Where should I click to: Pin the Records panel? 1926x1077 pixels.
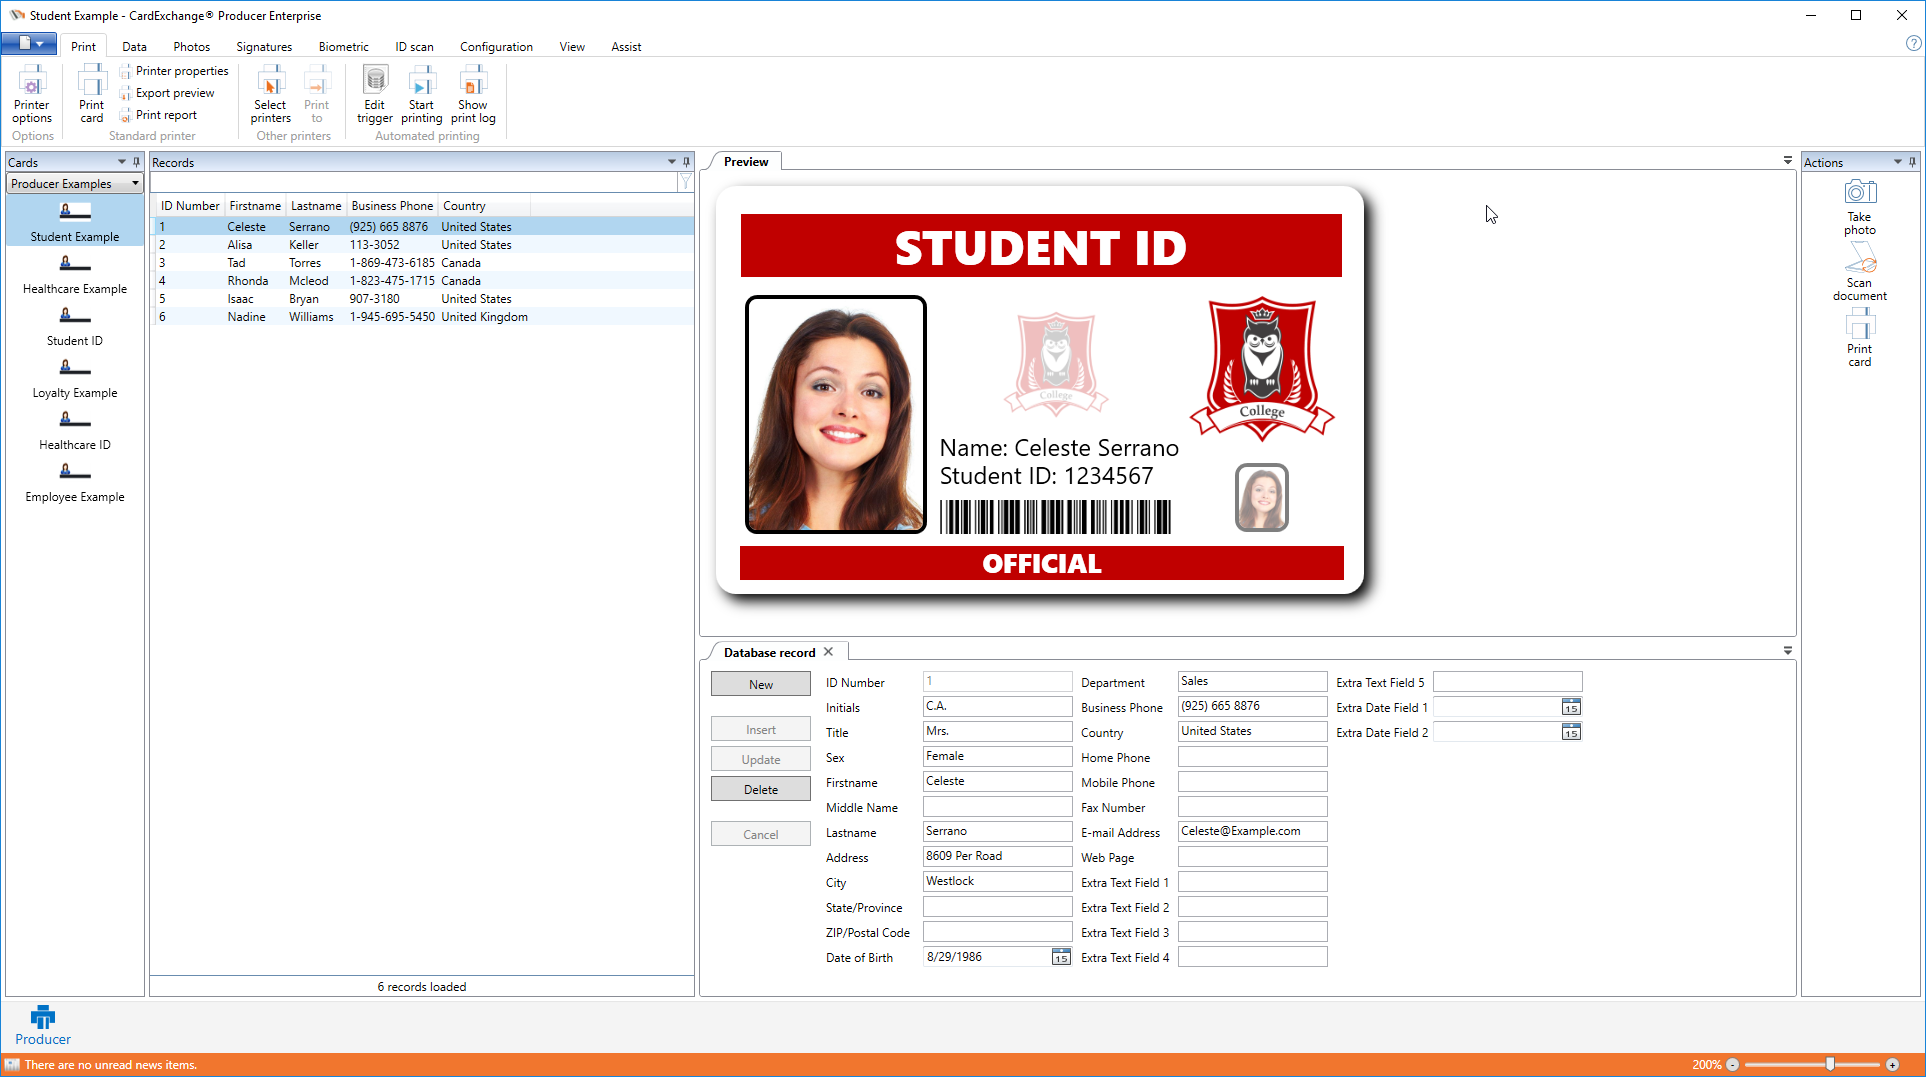(686, 162)
